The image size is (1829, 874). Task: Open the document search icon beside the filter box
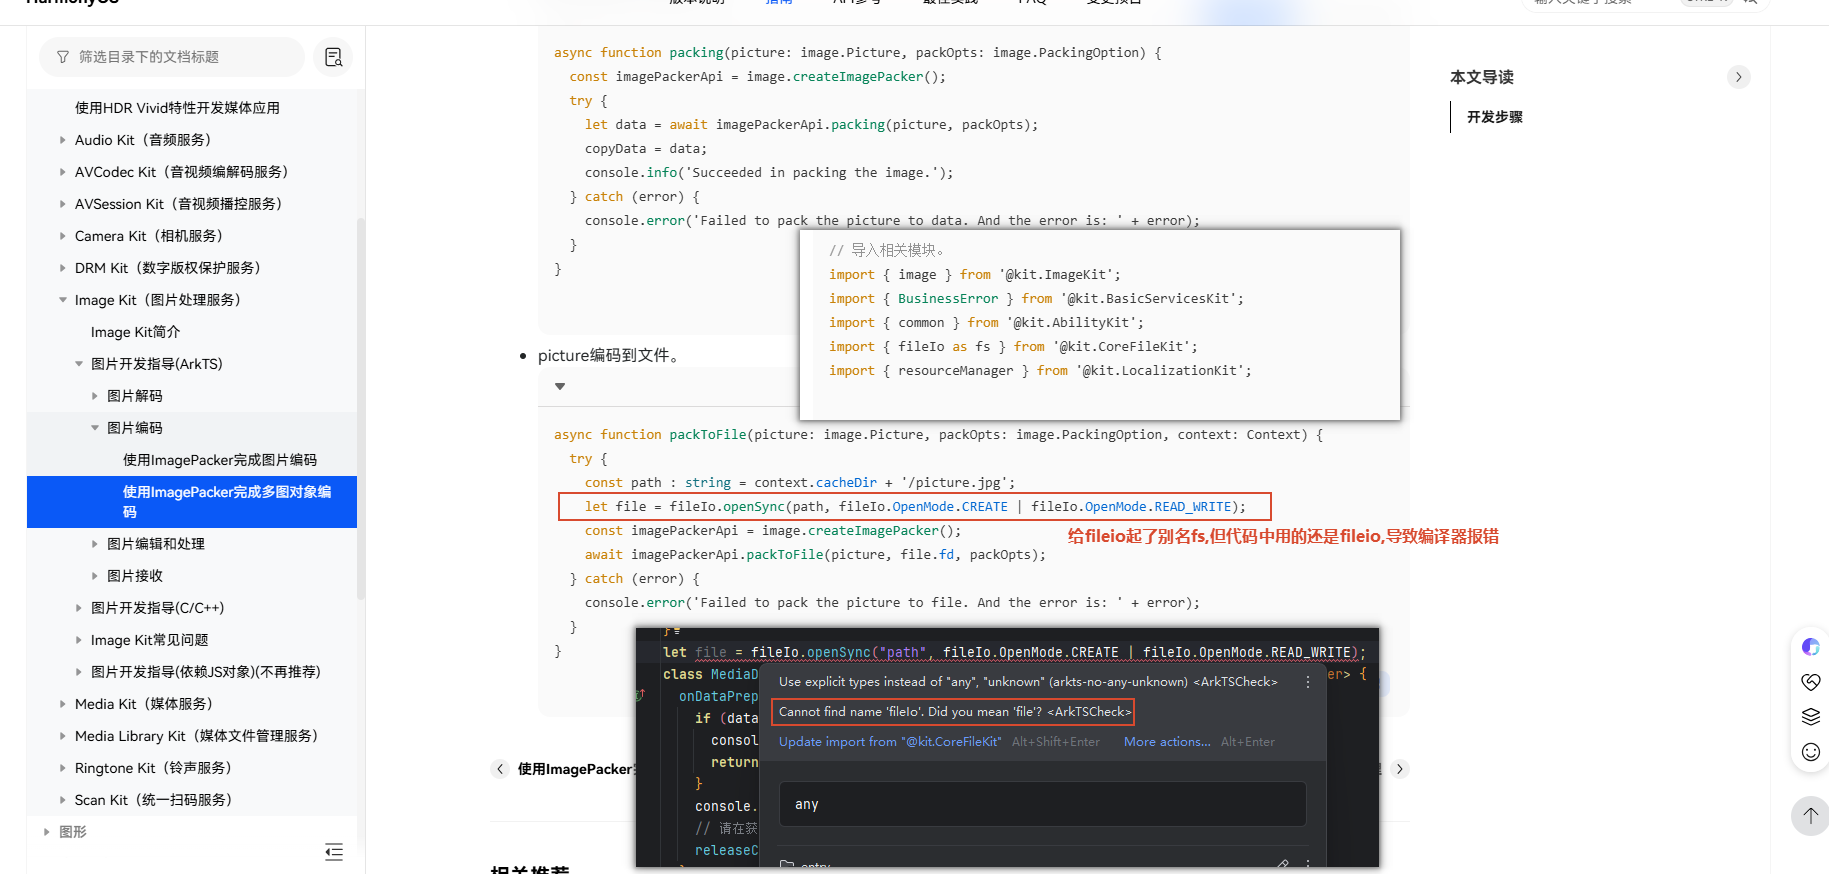coord(333,57)
